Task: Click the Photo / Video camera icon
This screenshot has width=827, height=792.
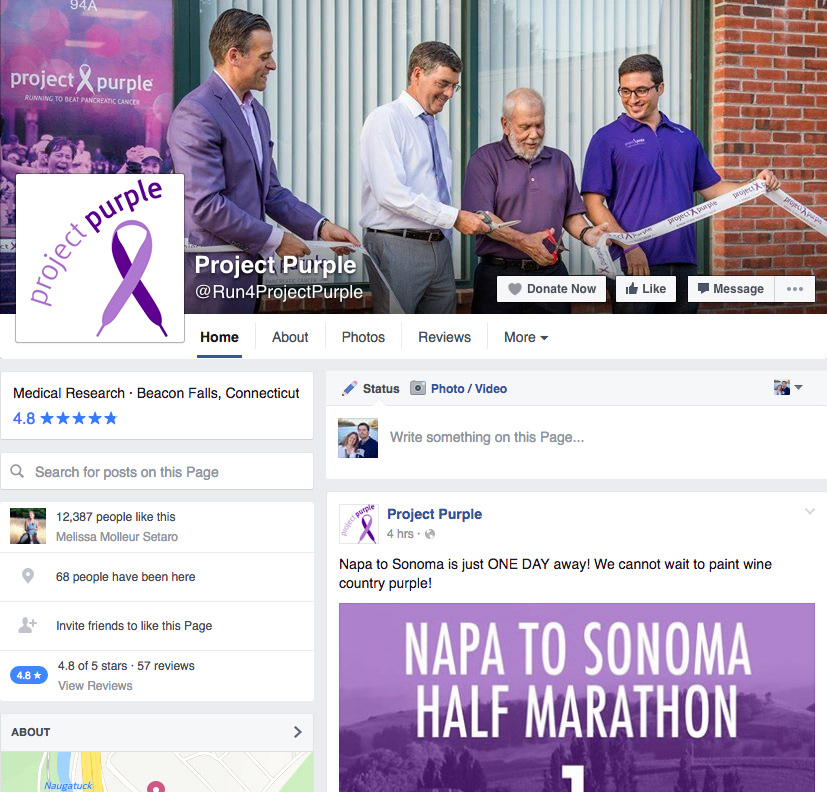Action: point(418,388)
